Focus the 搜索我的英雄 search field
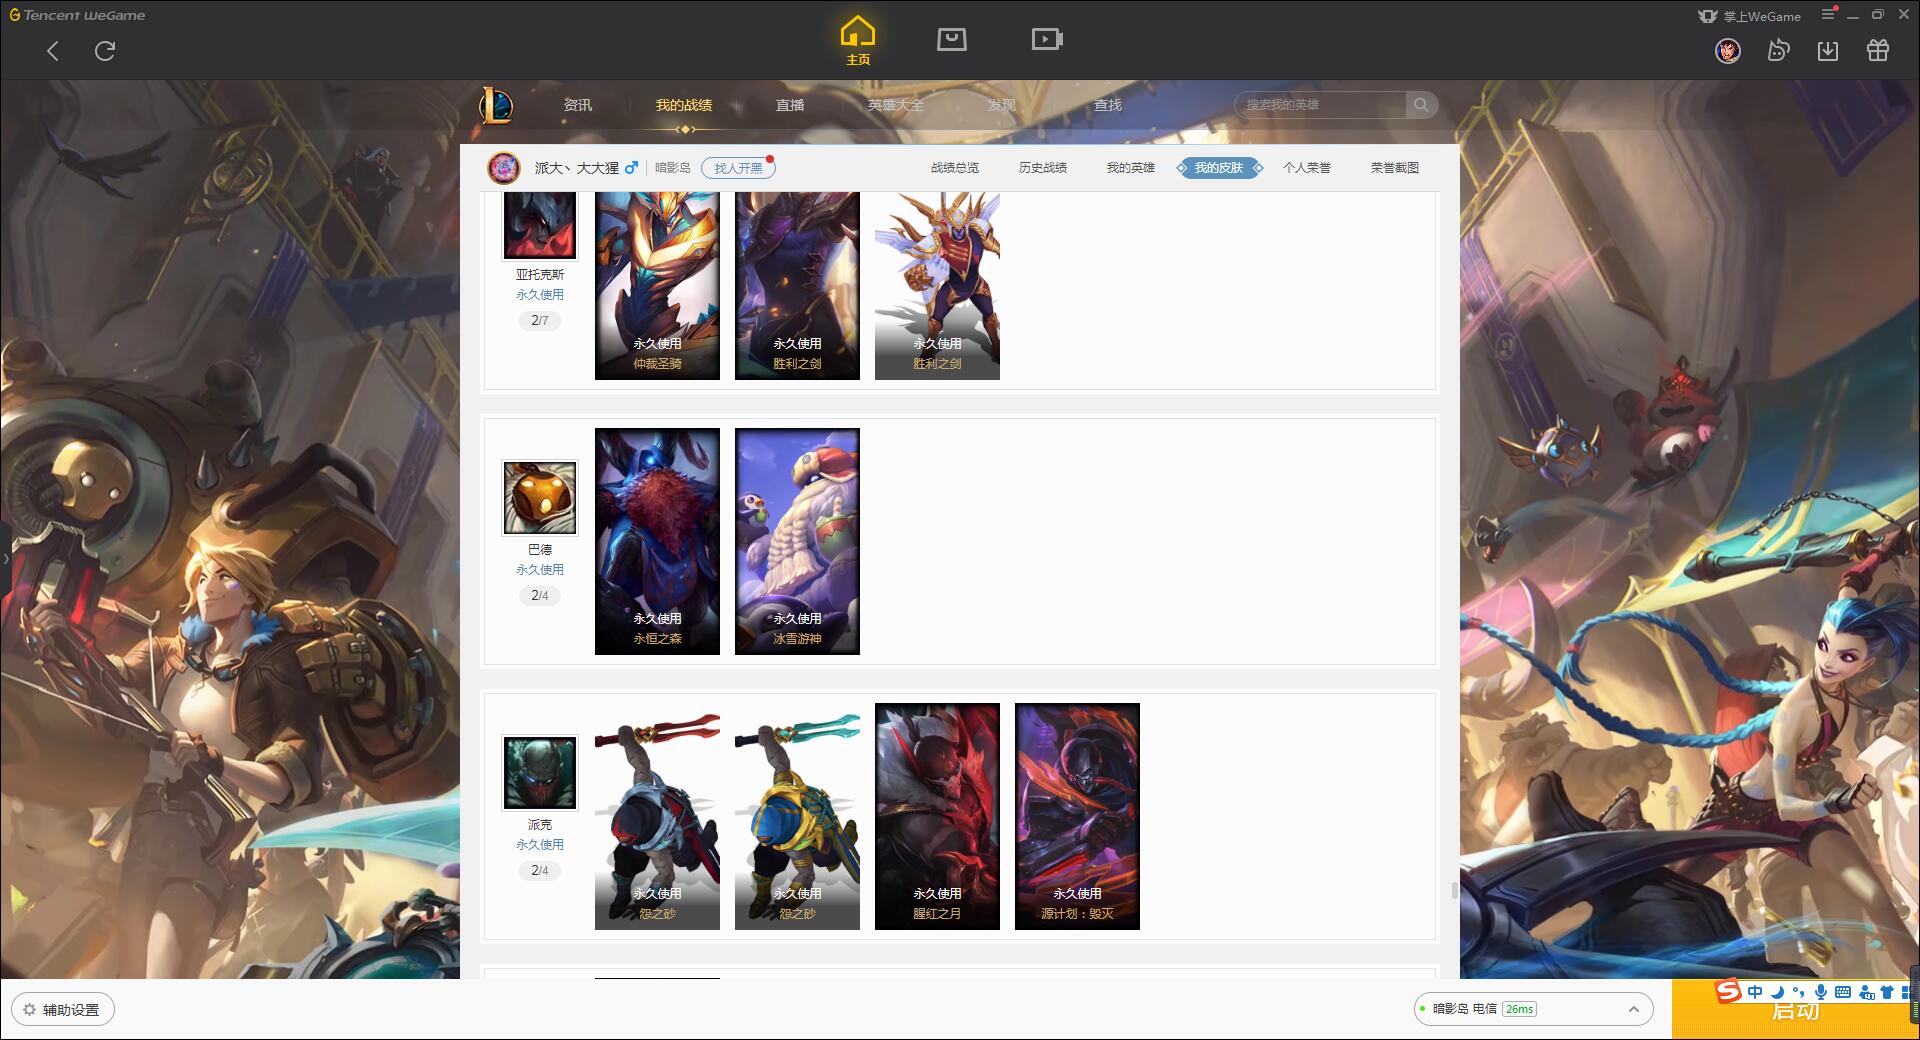Viewport: 1920px width, 1040px height. point(1320,105)
